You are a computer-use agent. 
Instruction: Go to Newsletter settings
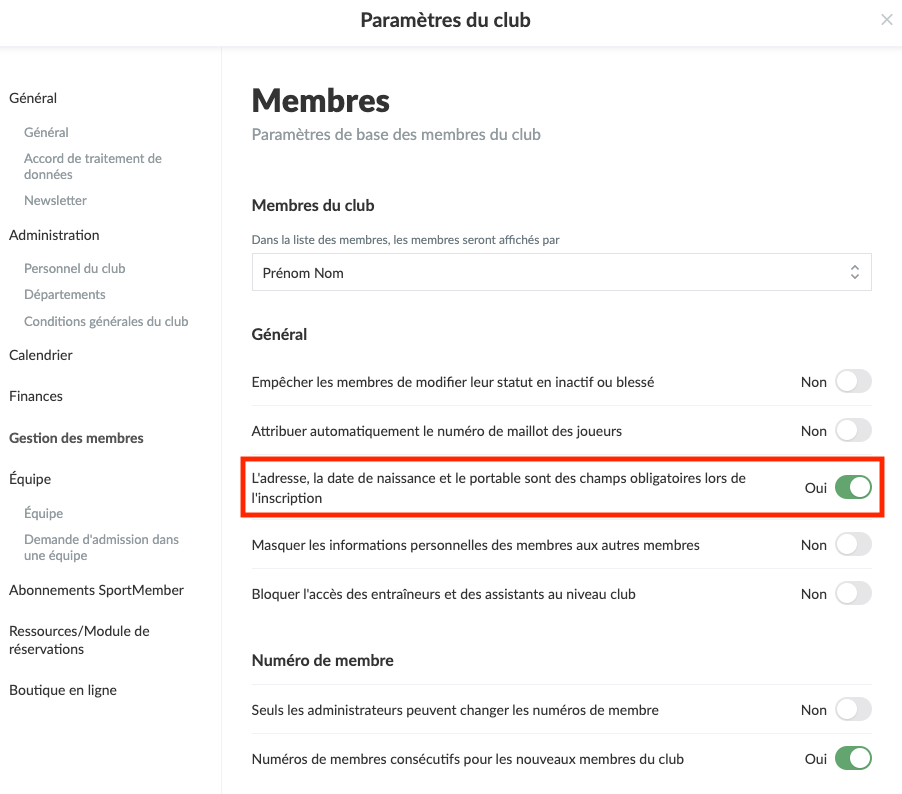point(55,200)
